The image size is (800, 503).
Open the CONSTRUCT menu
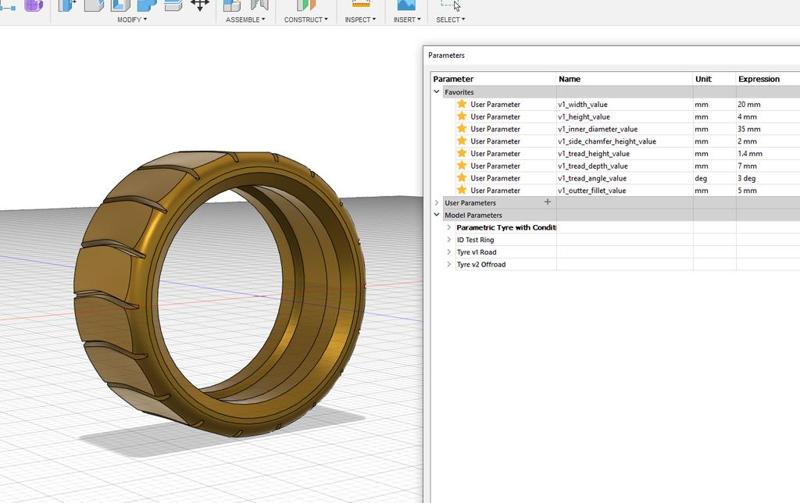click(x=305, y=19)
